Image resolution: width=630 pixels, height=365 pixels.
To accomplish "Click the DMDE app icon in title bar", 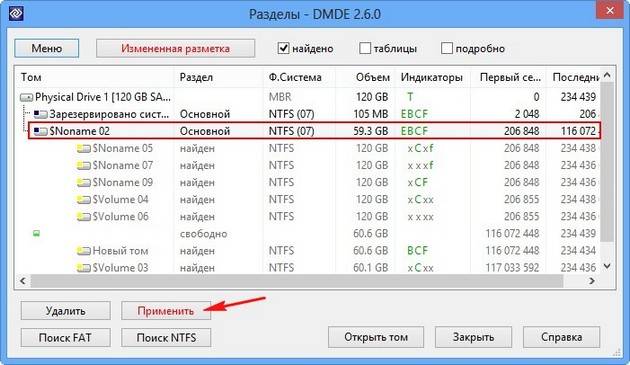I will coord(16,13).
